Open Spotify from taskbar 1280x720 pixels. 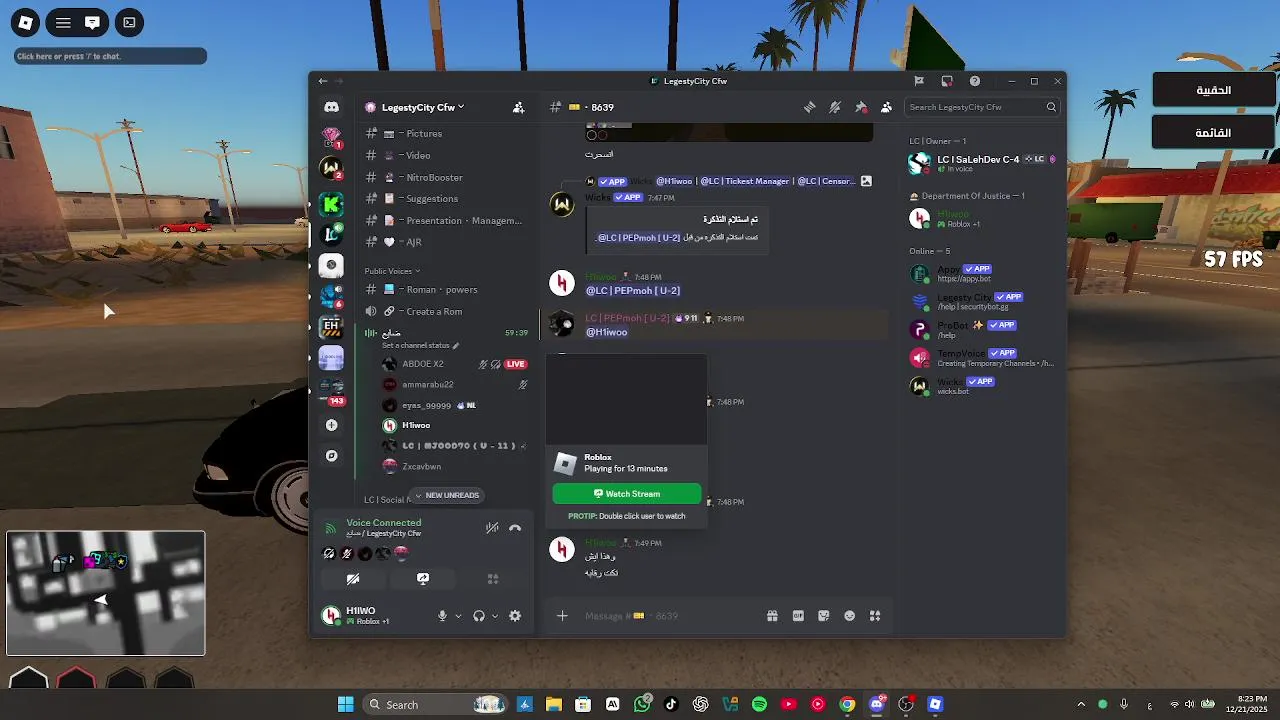[759, 704]
